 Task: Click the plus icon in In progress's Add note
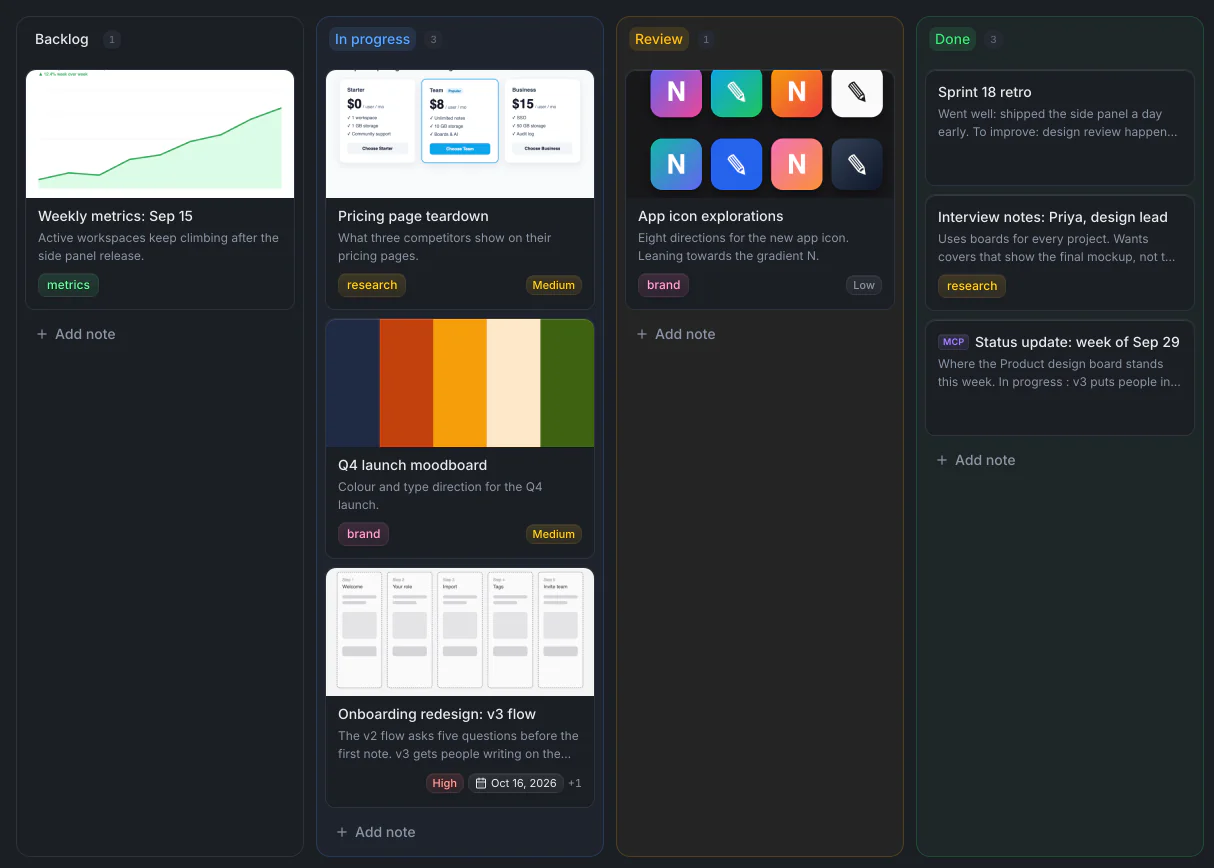[342, 832]
